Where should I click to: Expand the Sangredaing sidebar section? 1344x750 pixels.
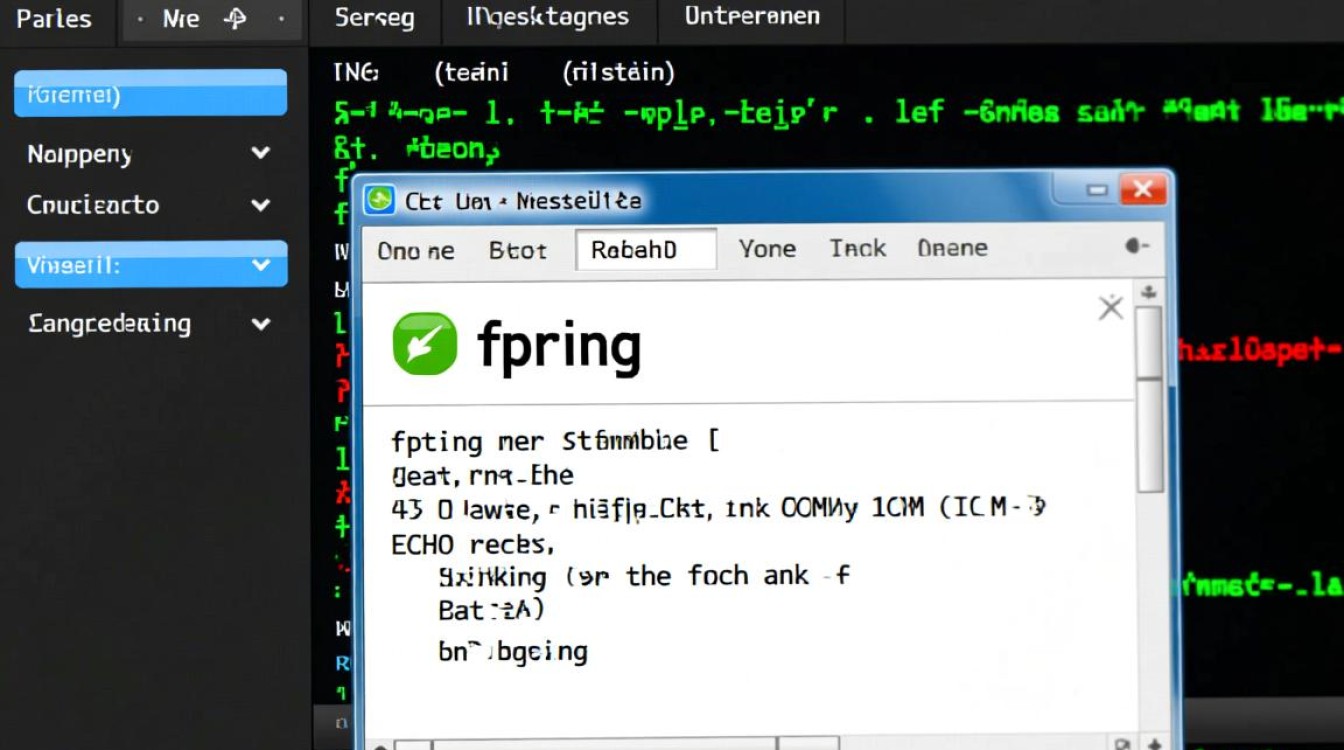click(x=261, y=324)
